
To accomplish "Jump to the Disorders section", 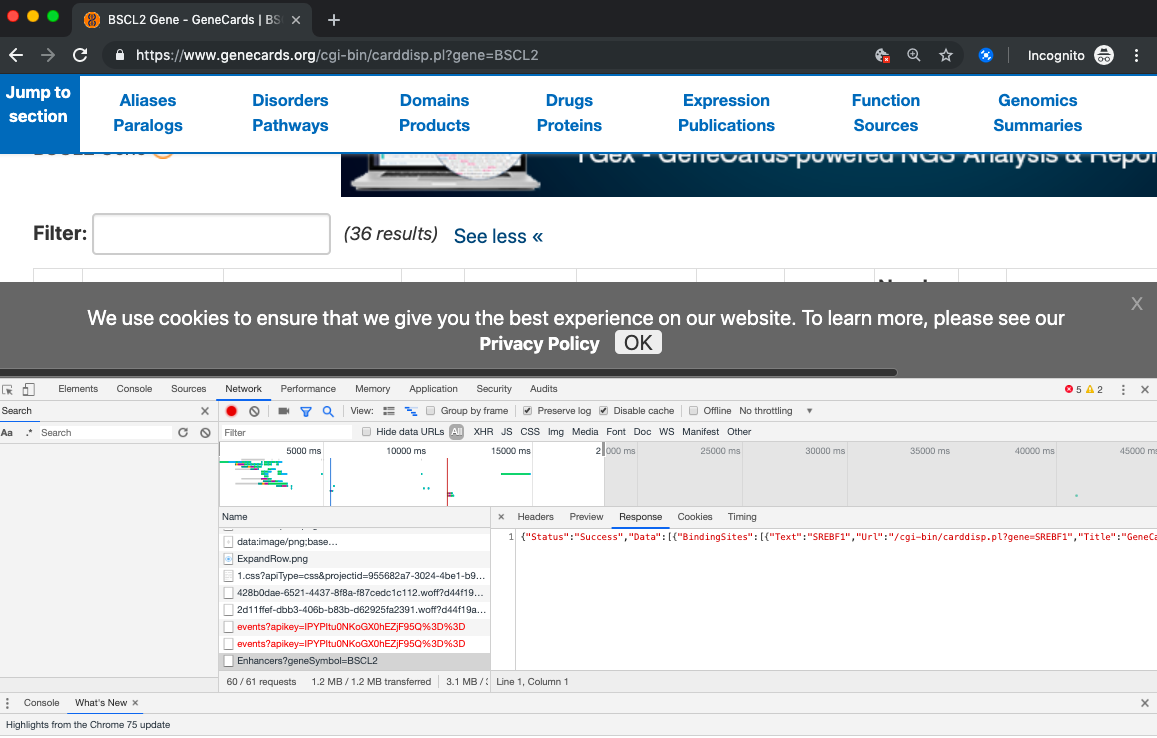I will coord(290,100).
